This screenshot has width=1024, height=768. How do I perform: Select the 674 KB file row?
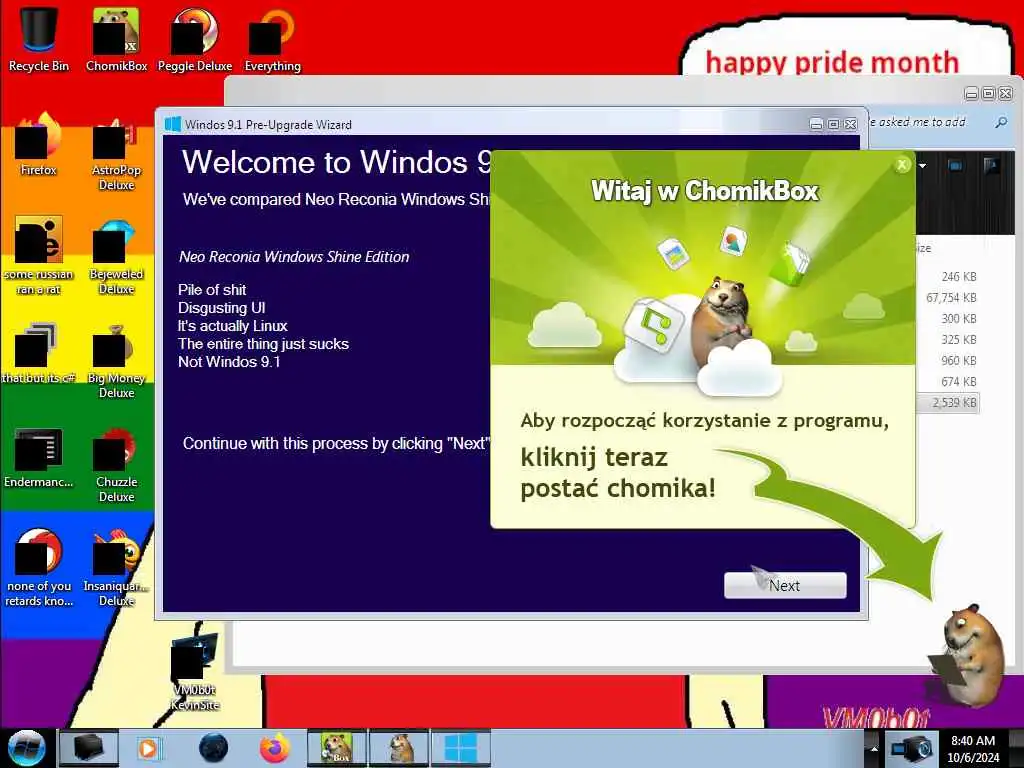(948, 381)
